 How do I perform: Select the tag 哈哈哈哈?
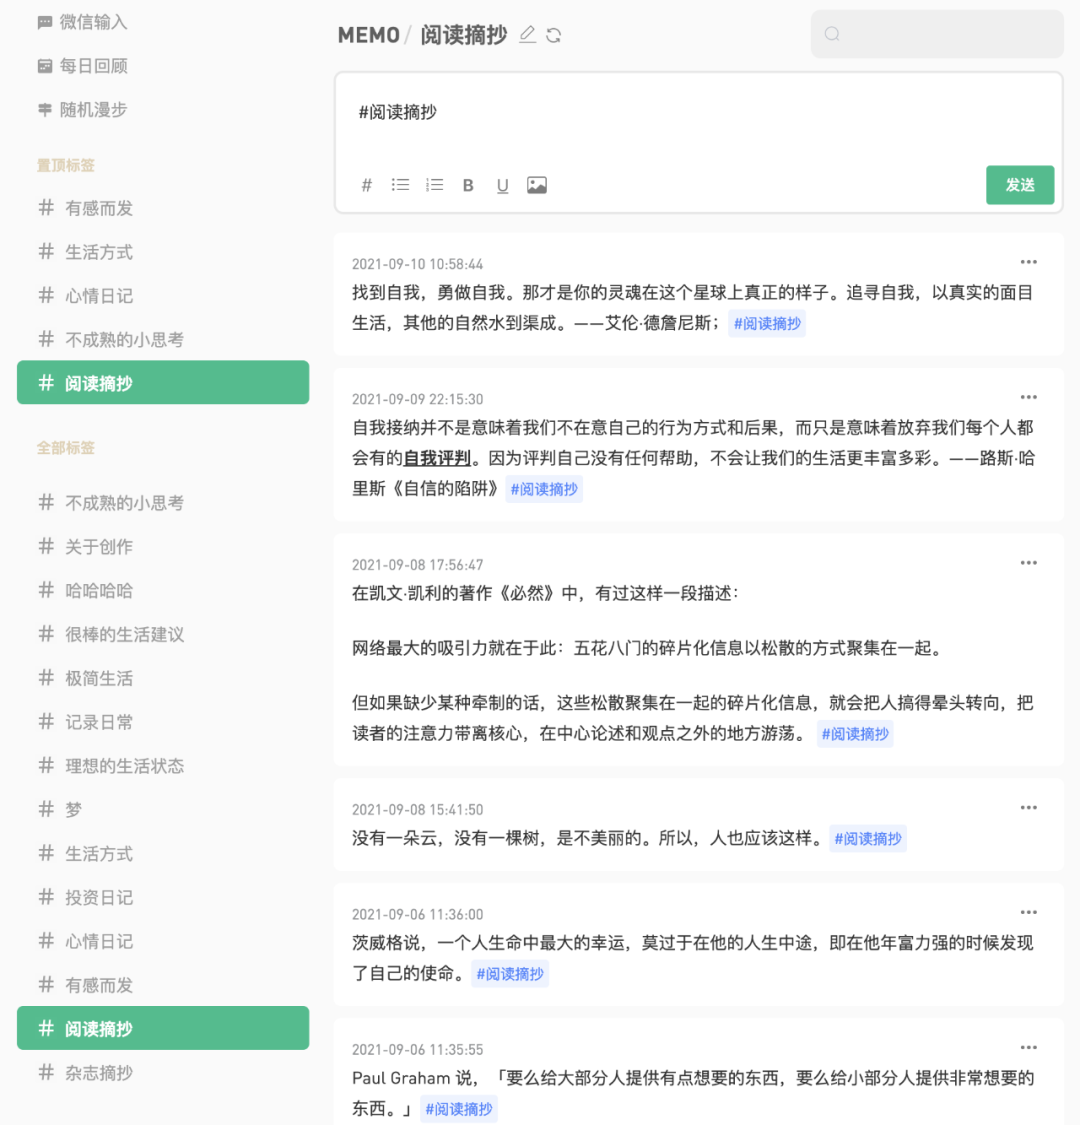coord(163,590)
